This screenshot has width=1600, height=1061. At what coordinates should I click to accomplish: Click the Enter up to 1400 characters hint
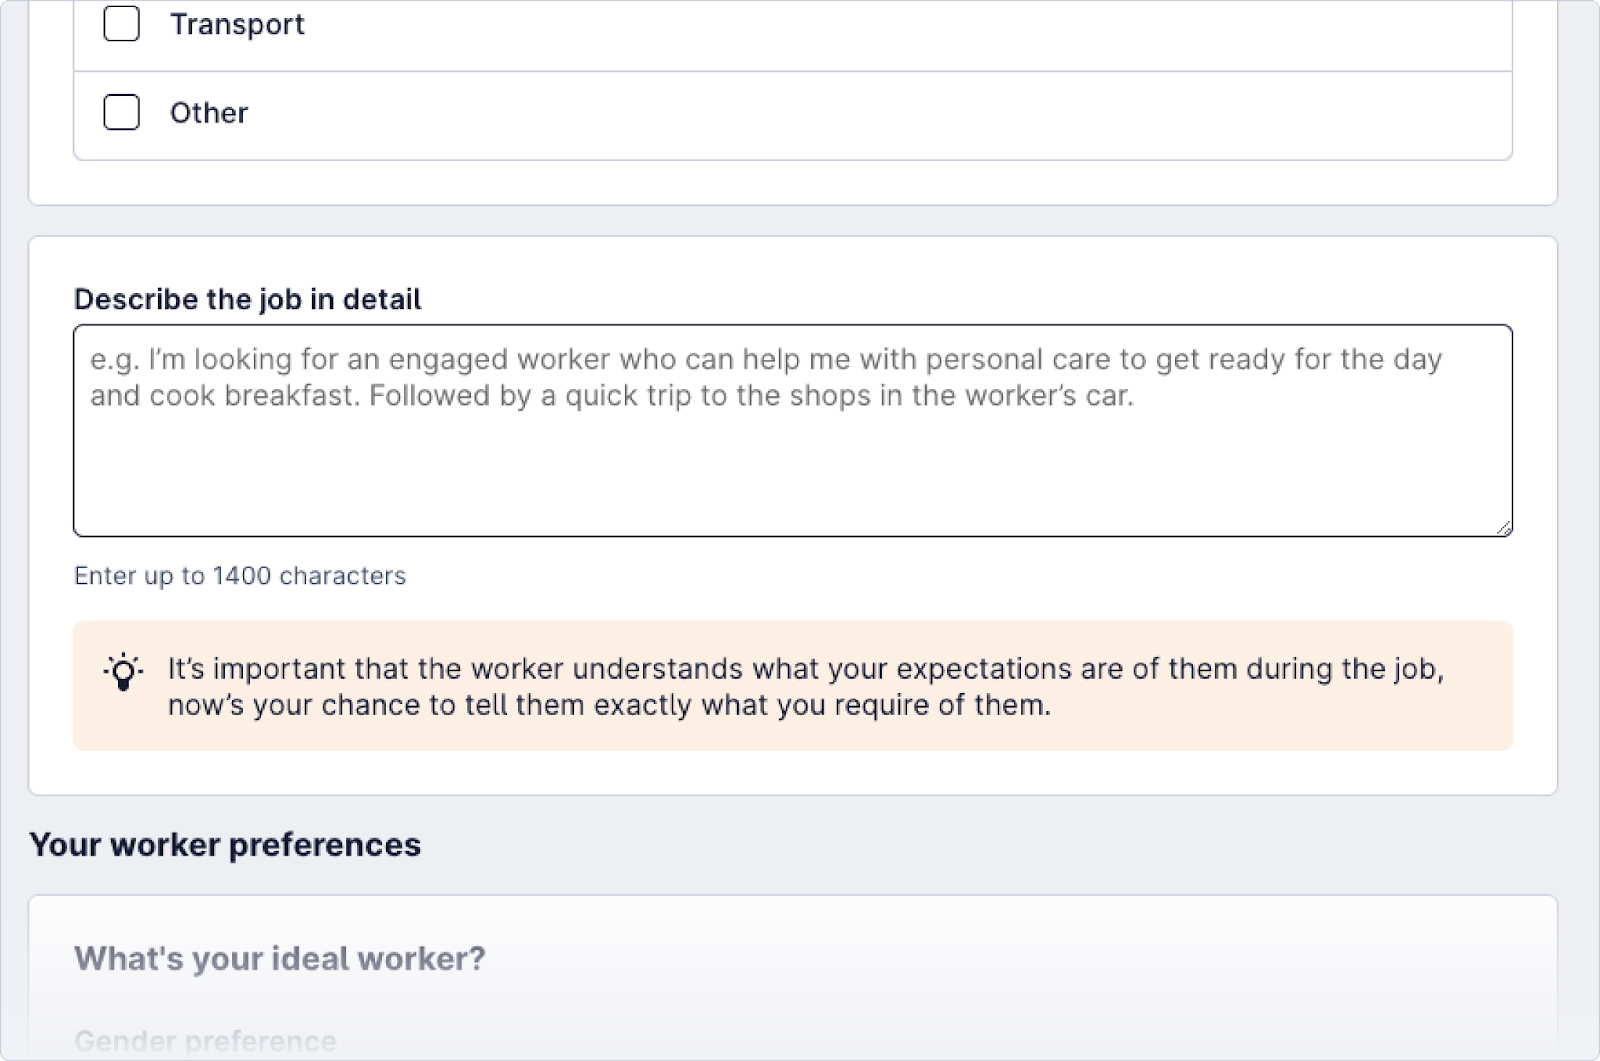239,575
